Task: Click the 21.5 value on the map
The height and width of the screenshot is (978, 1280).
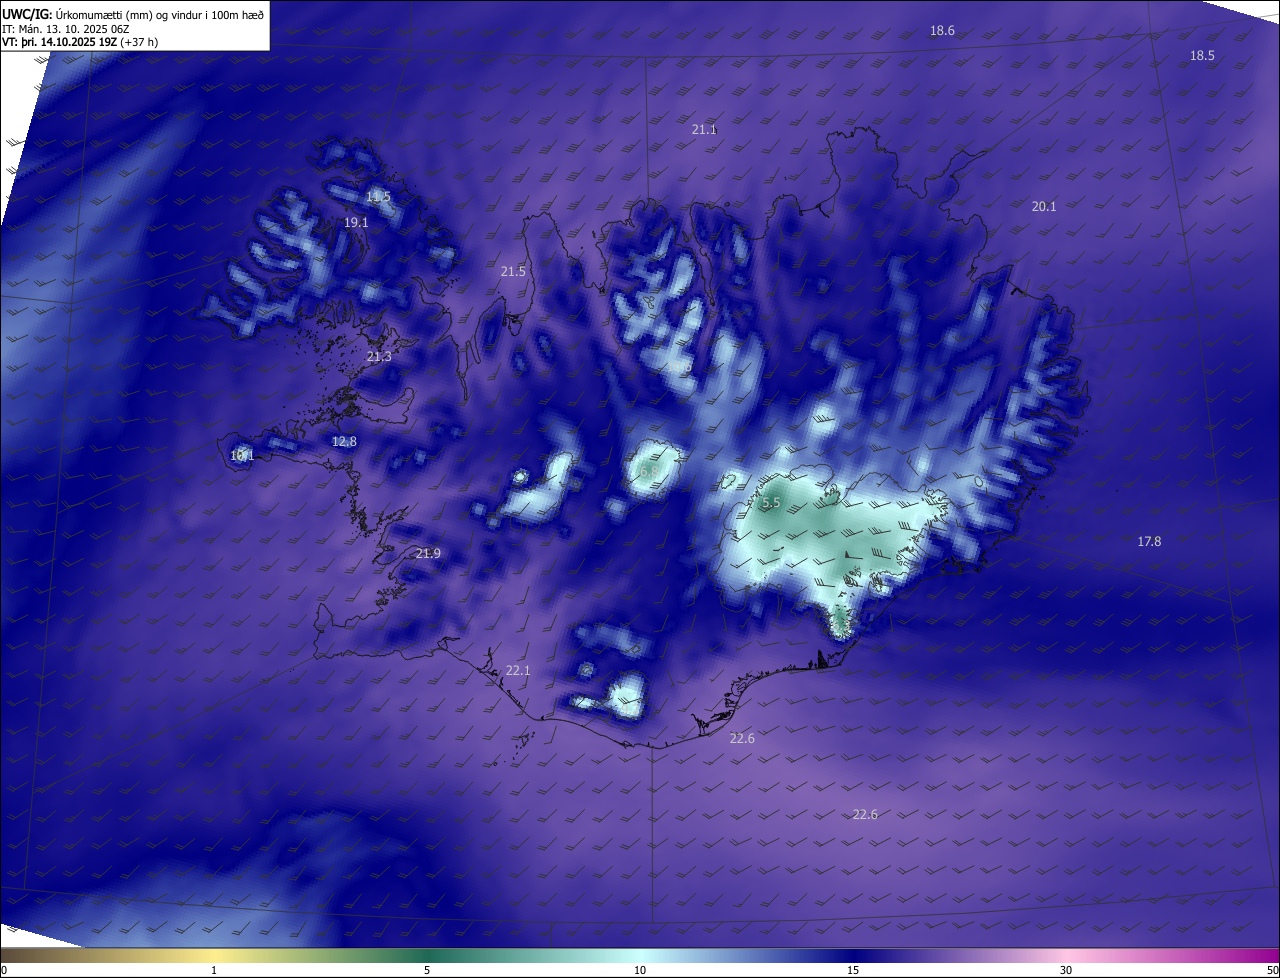Action: [513, 272]
